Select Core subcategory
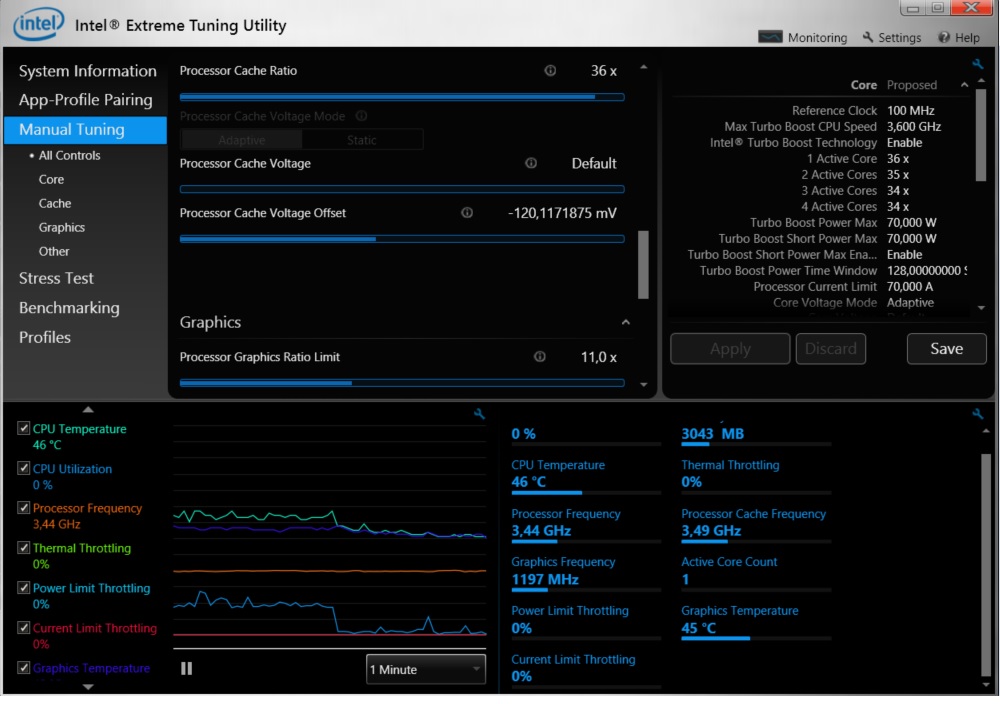 coord(51,179)
